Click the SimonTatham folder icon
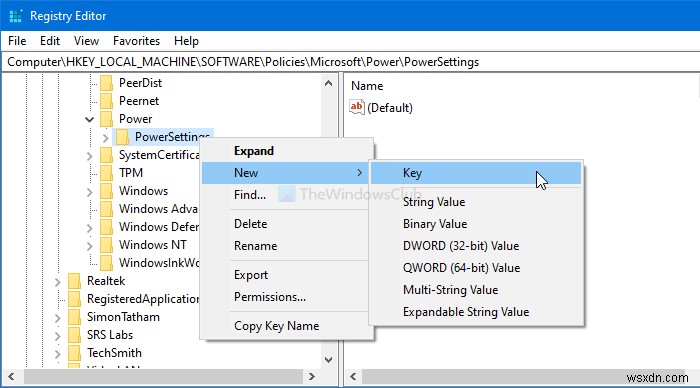Screen dimensions: 700x388 74,317
